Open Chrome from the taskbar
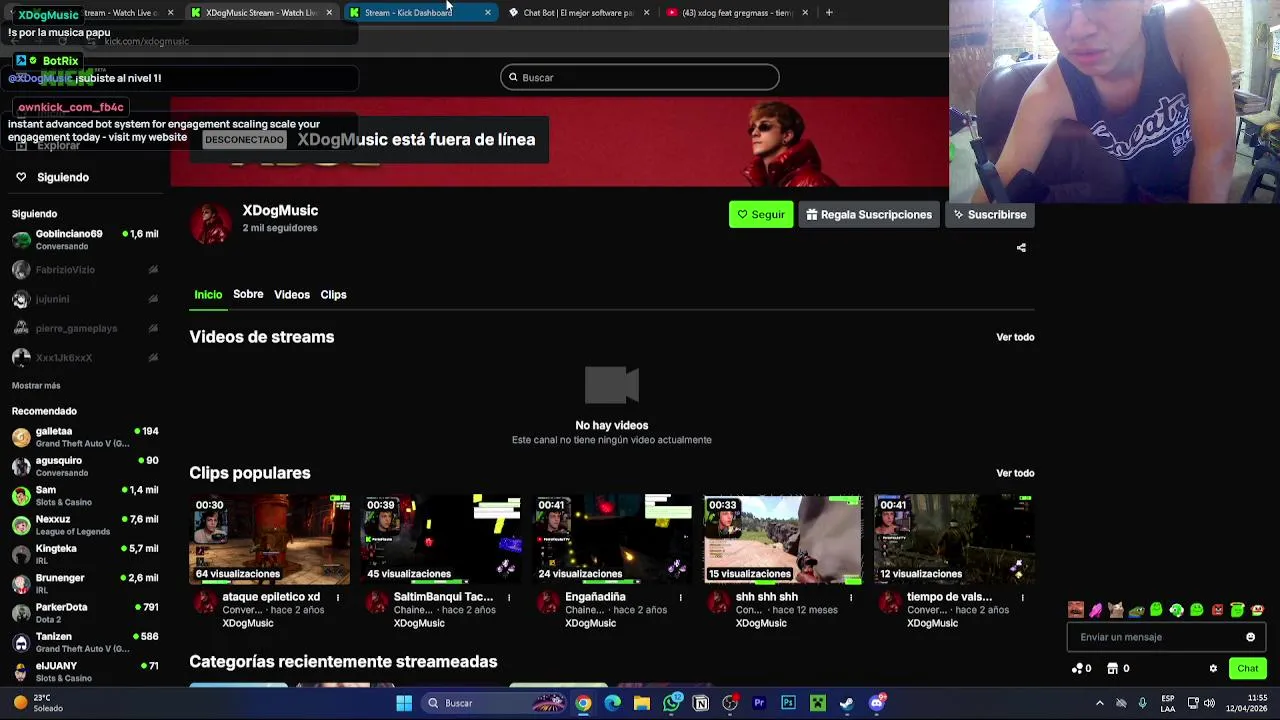This screenshot has height=720, width=1280. coord(583,703)
